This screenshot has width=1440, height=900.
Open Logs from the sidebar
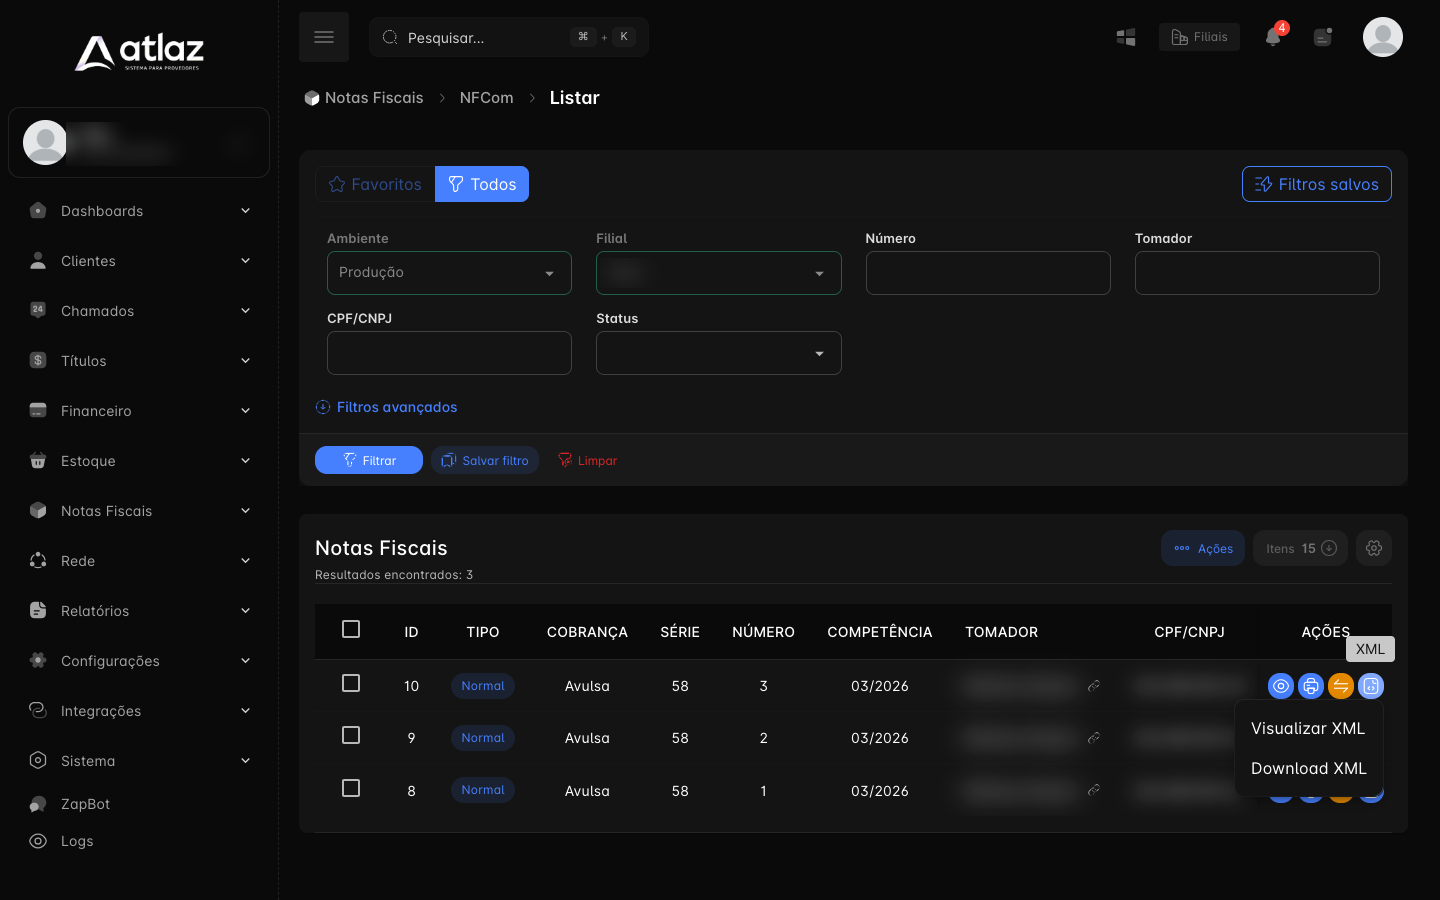139,841
